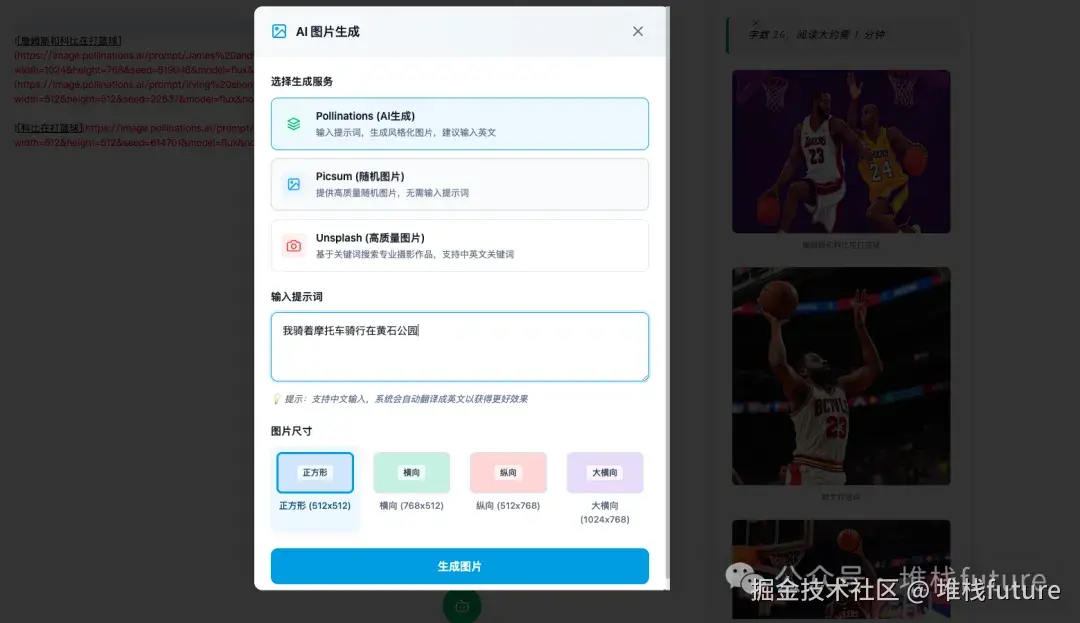Click the blue Picsum image icon
The image size is (1080, 623).
click(x=294, y=184)
